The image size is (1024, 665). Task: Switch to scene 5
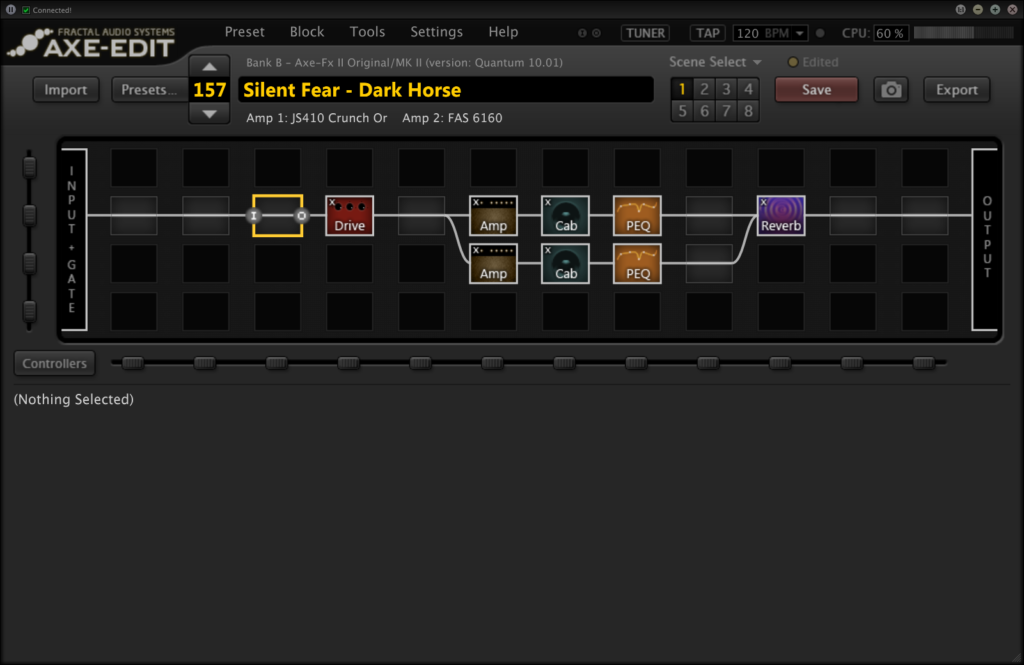coord(682,111)
